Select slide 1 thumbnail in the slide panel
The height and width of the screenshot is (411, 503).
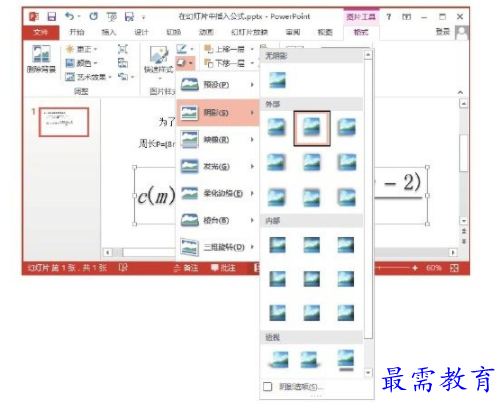tap(64, 122)
